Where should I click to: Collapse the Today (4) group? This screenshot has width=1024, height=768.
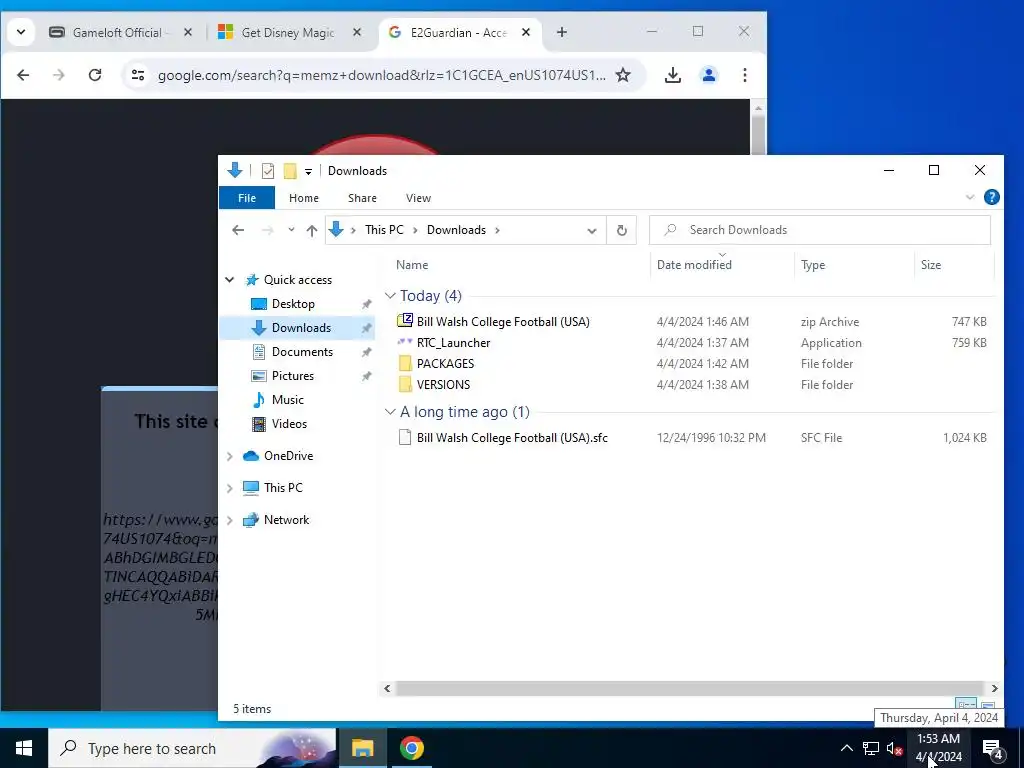pyautogui.click(x=390, y=296)
